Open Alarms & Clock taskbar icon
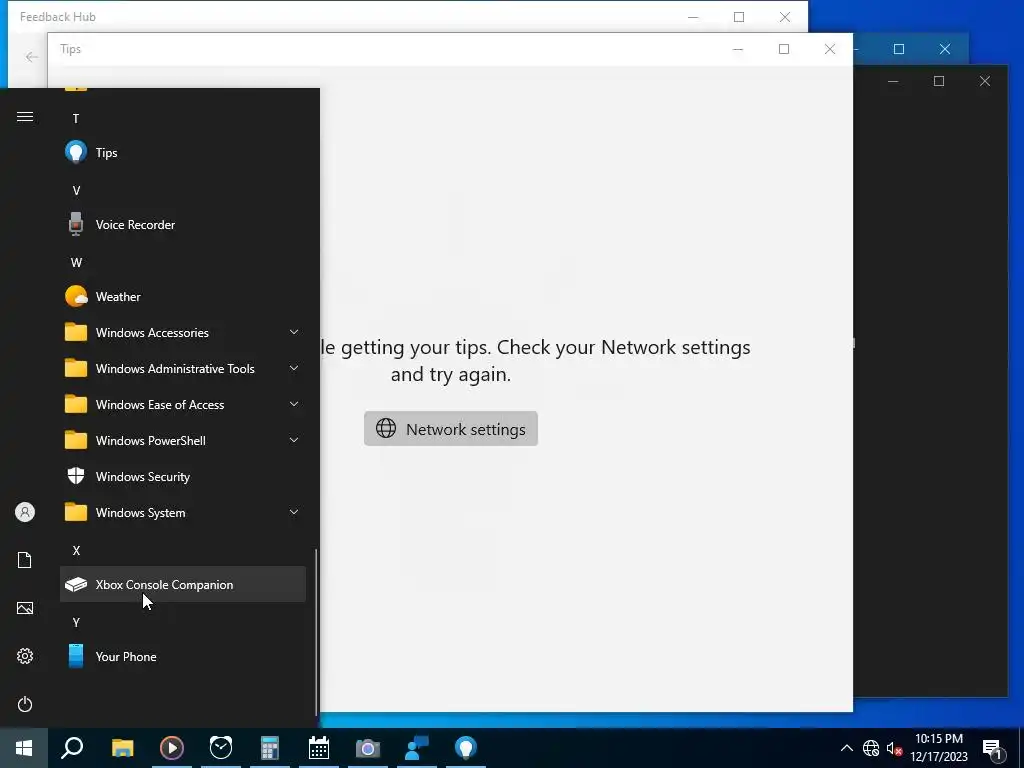This screenshot has width=1024, height=768. 221,748
